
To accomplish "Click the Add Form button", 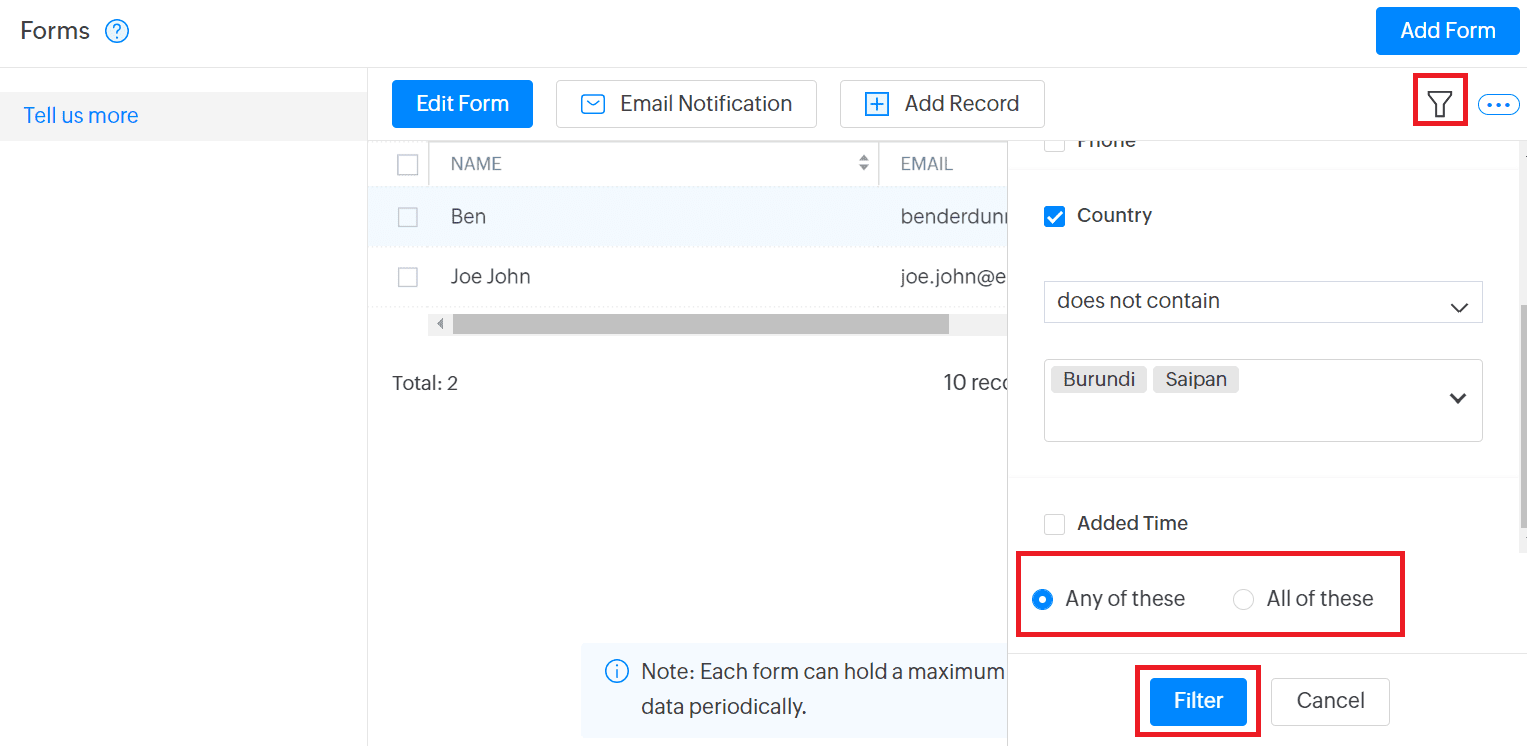I will [x=1447, y=31].
